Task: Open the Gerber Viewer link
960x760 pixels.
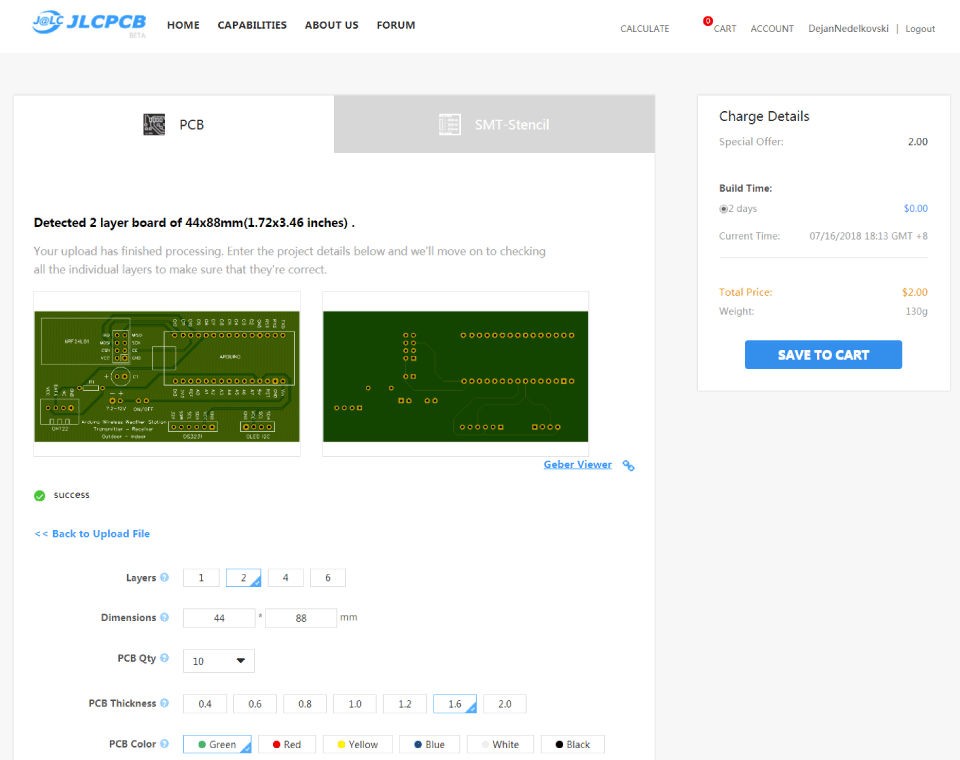Action: [577, 465]
